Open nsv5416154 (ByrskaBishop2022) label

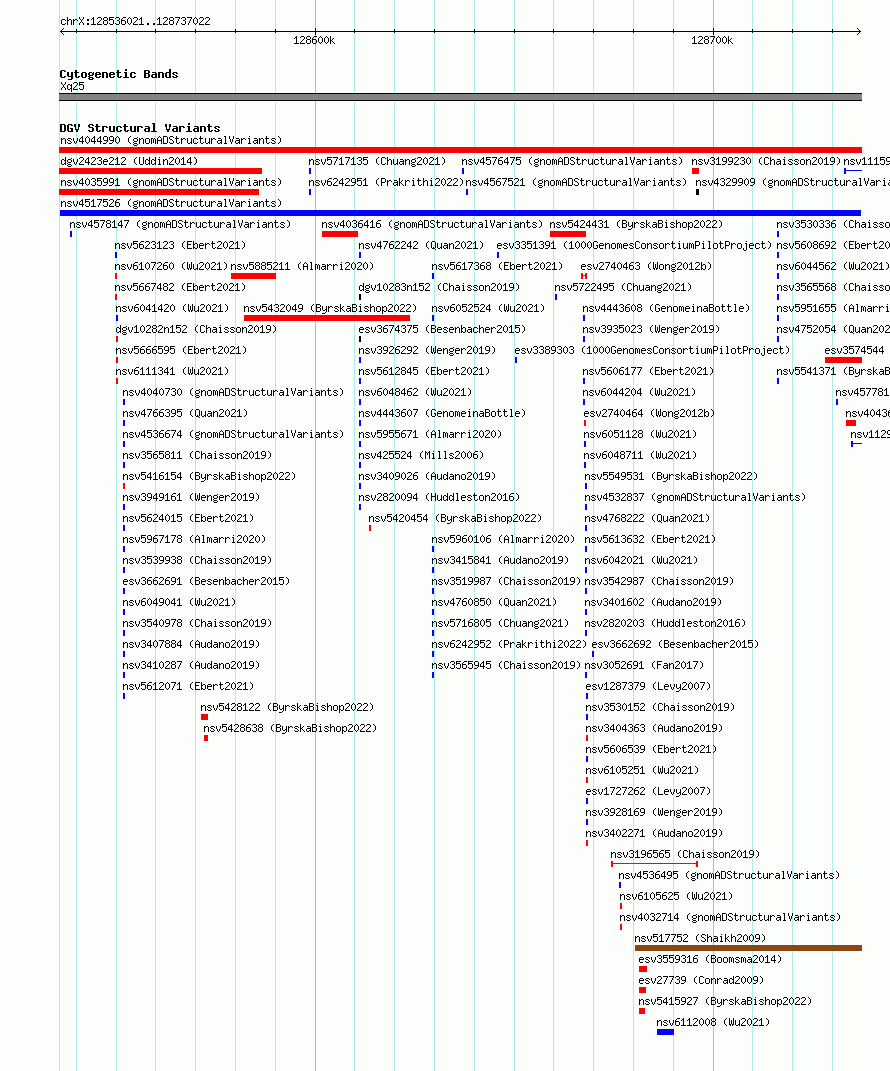[x=209, y=476]
